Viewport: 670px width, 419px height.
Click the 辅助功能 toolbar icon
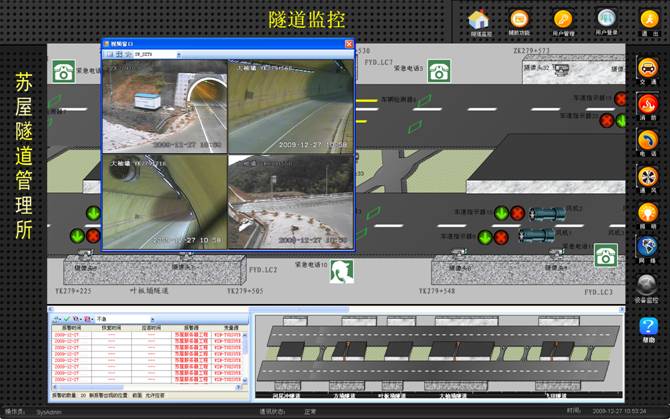point(518,19)
